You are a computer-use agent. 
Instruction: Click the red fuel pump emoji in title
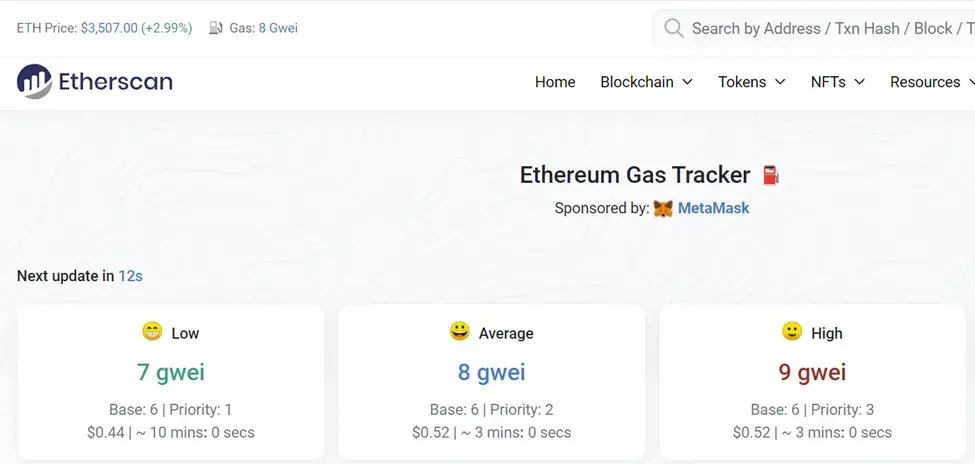(770, 175)
